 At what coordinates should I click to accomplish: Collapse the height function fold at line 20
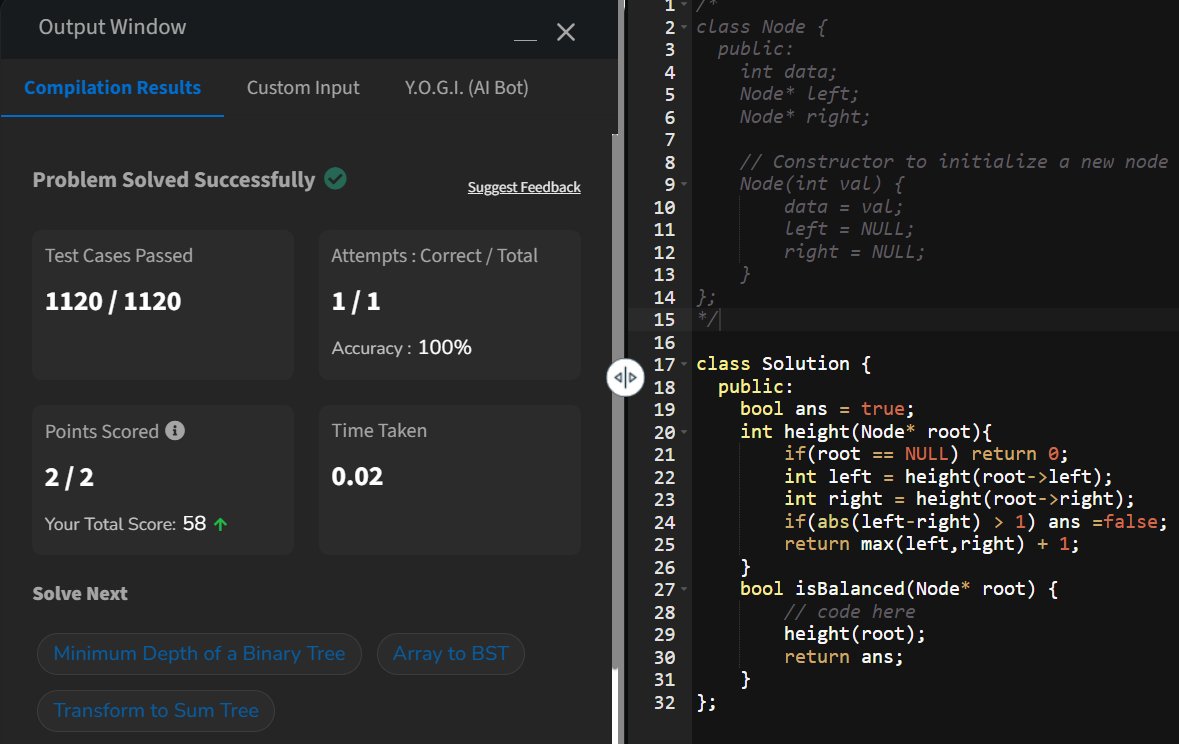click(x=684, y=432)
